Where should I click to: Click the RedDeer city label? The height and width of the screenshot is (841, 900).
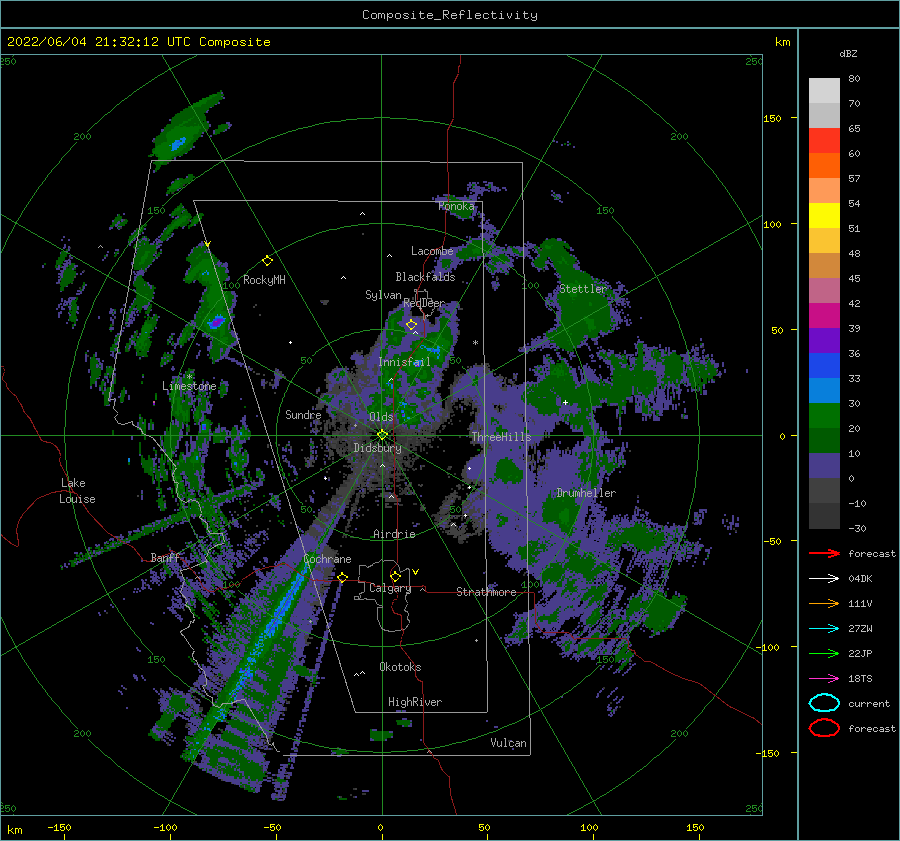[424, 303]
